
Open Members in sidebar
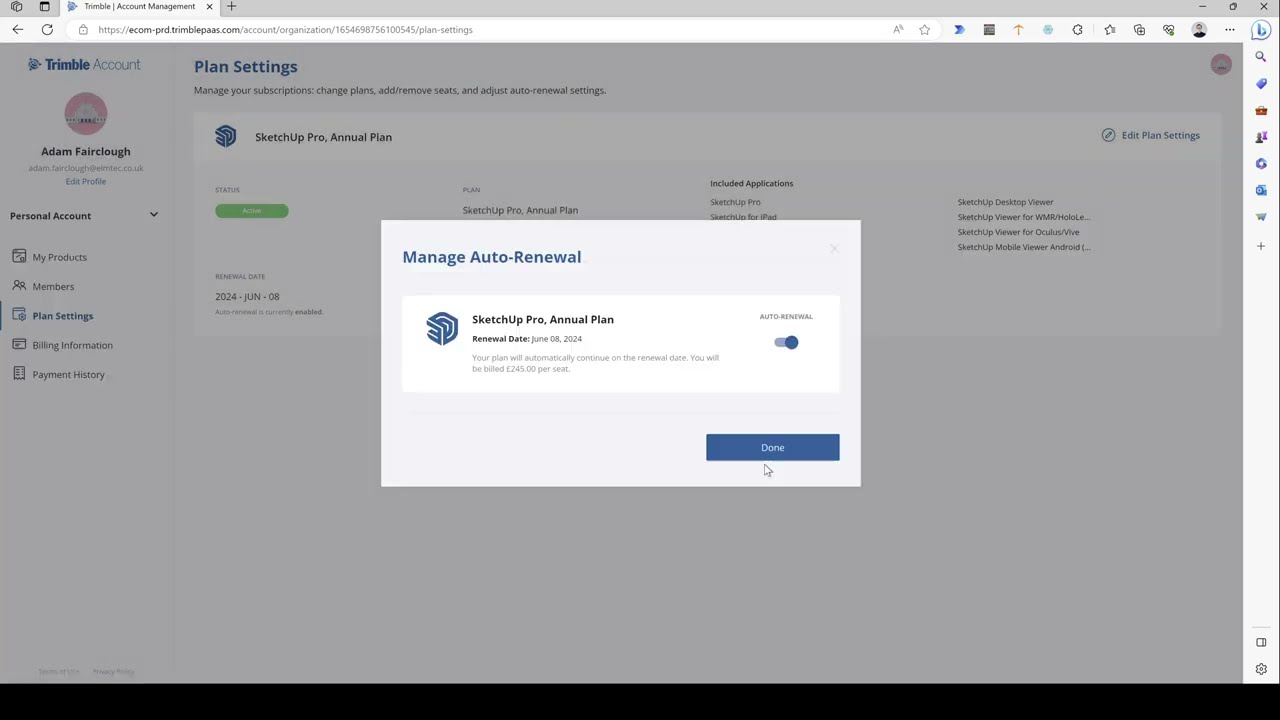click(53, 286)
